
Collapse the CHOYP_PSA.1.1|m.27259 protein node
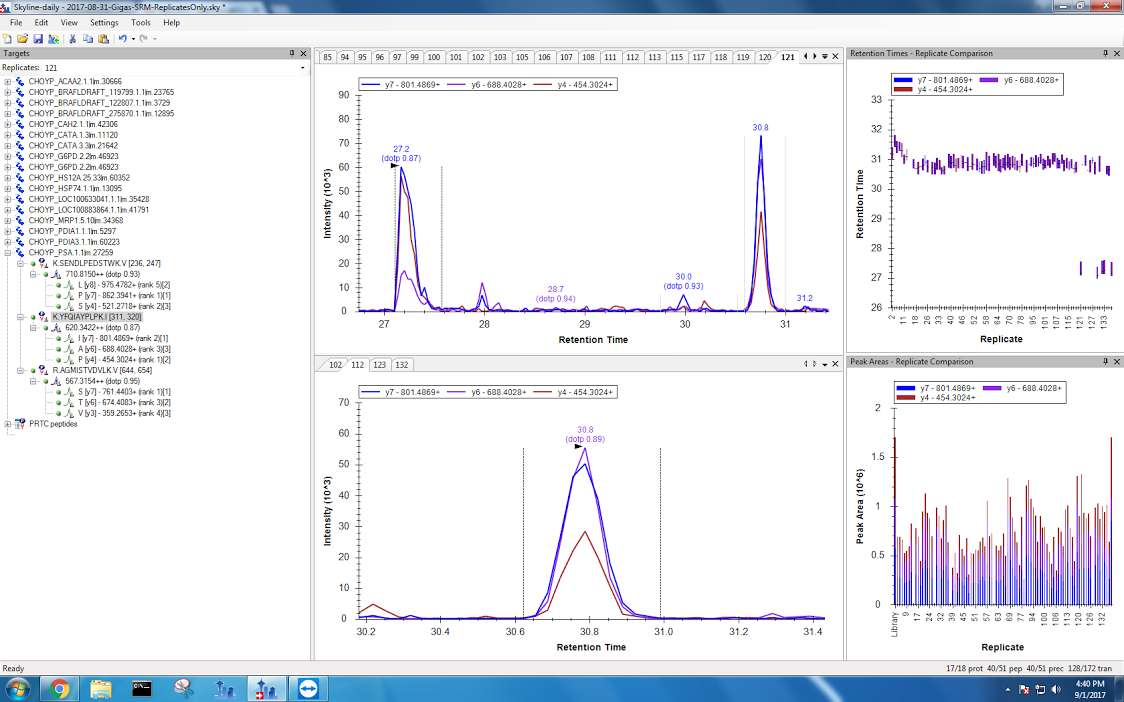pyautogui.click(x=8, y=253)
